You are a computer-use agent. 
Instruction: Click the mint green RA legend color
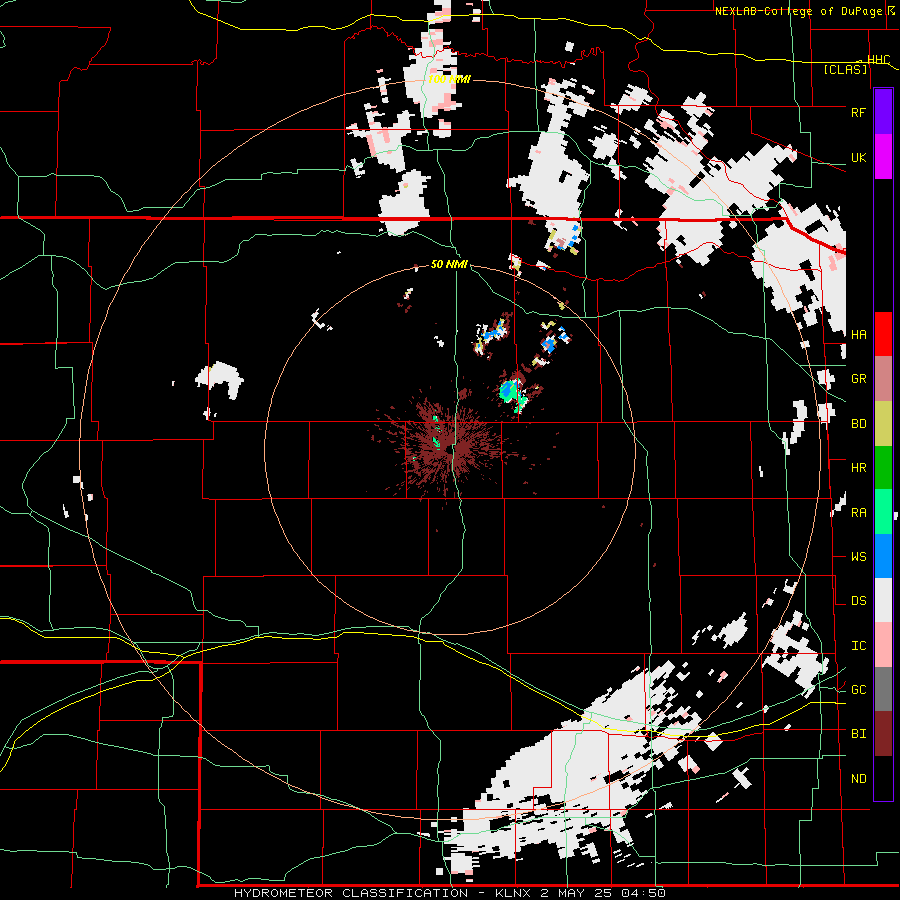[883, 512]
